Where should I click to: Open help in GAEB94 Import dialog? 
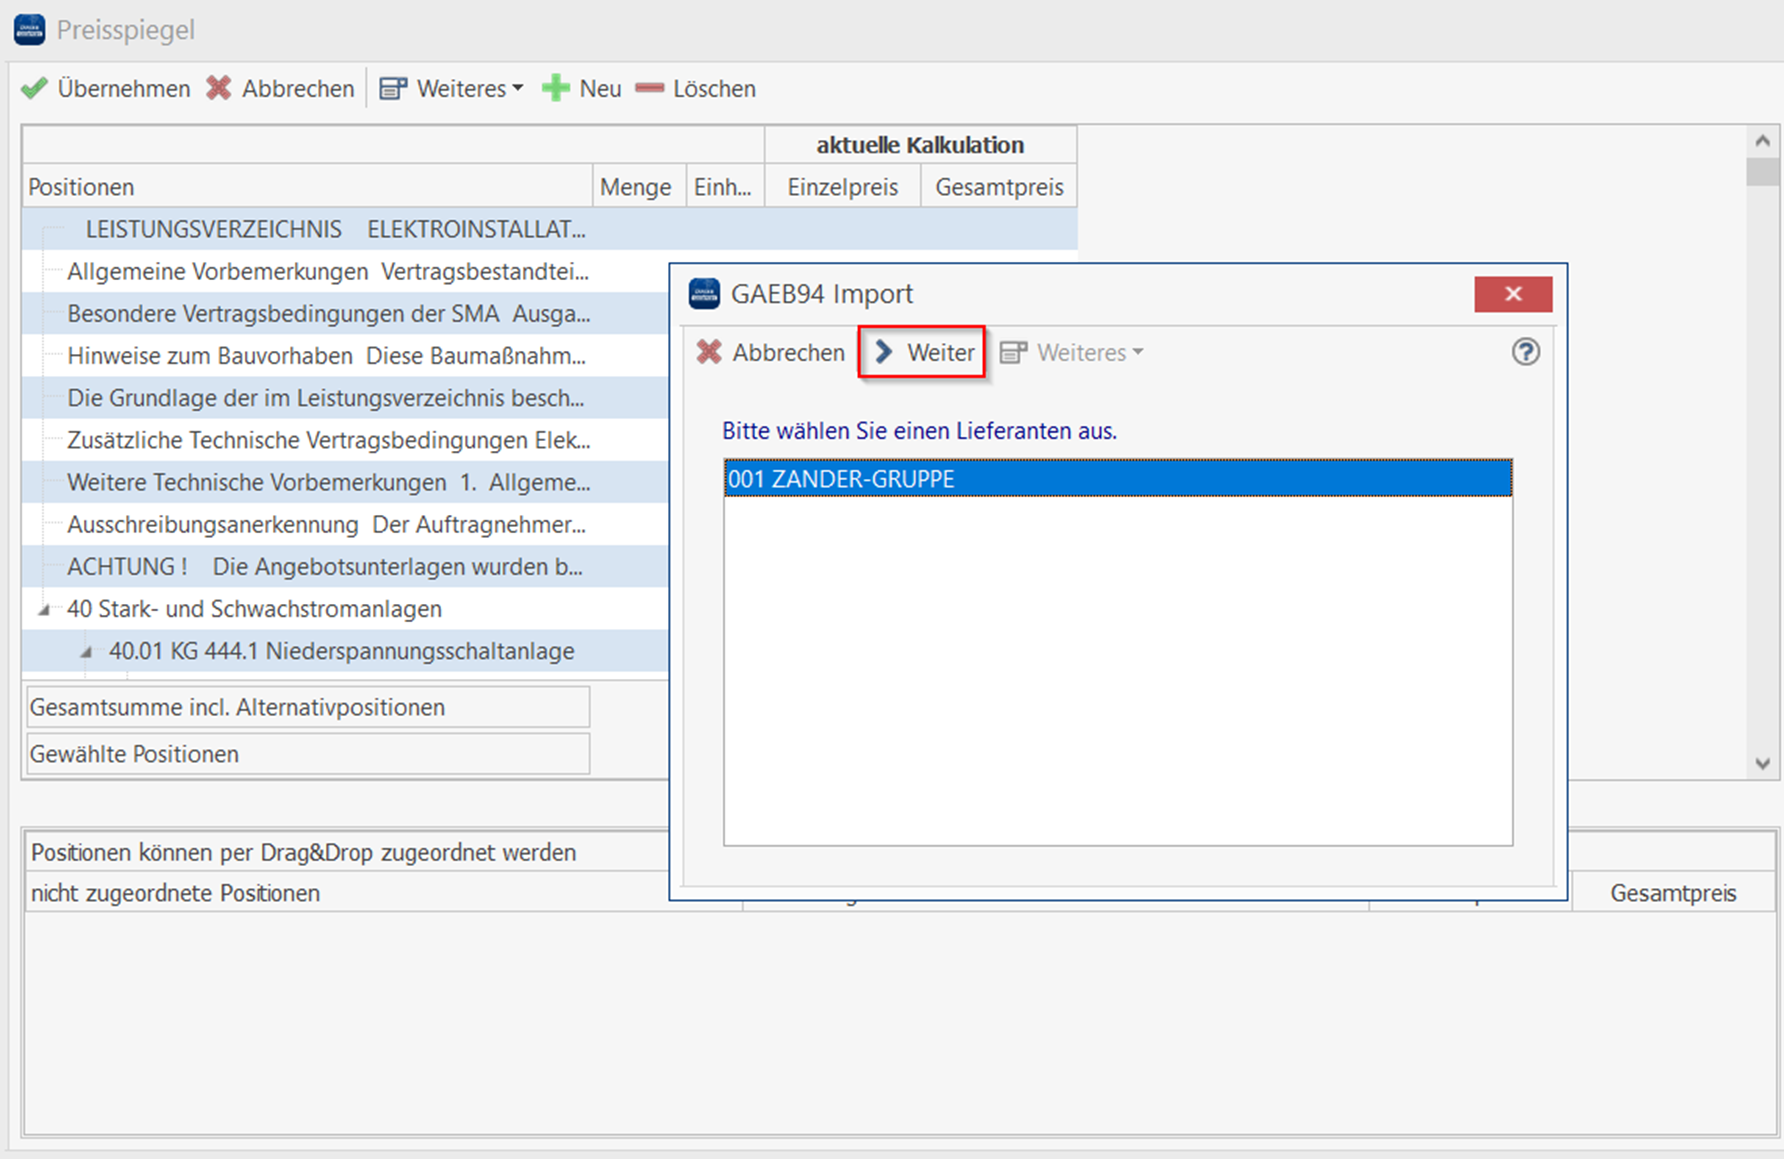pos(1525,352)
